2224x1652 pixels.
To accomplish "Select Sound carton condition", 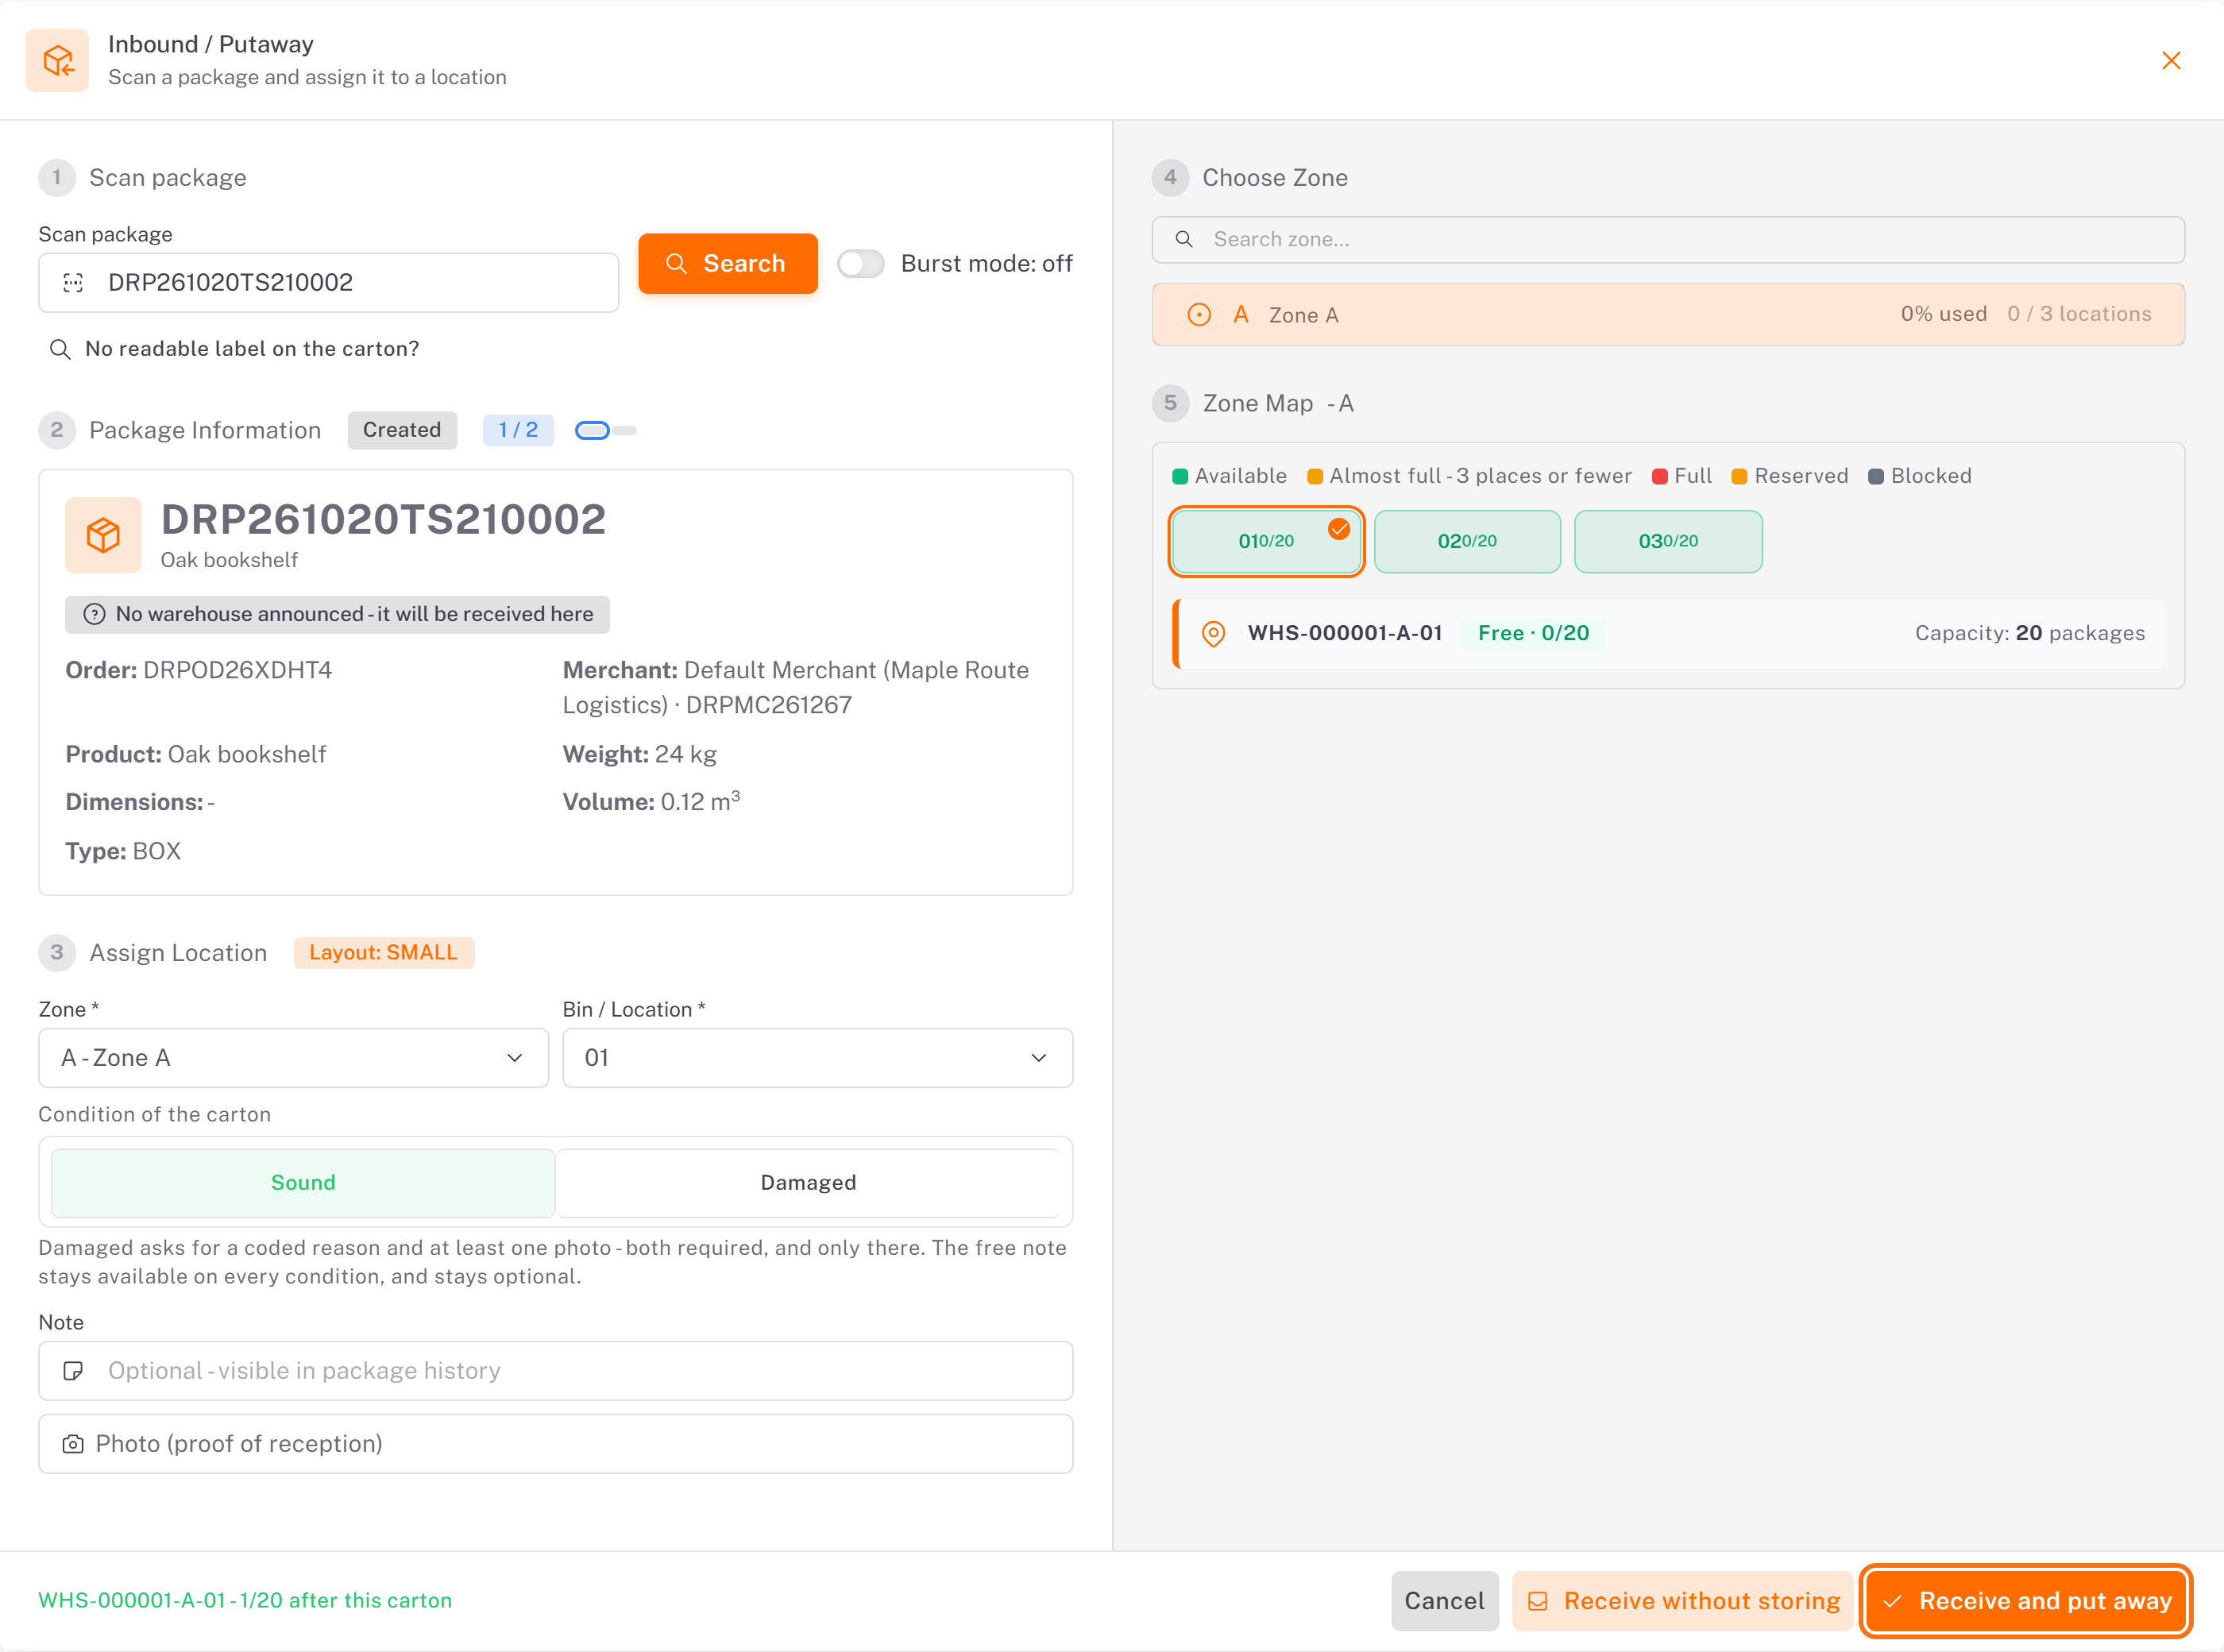I will (303, 1183).
